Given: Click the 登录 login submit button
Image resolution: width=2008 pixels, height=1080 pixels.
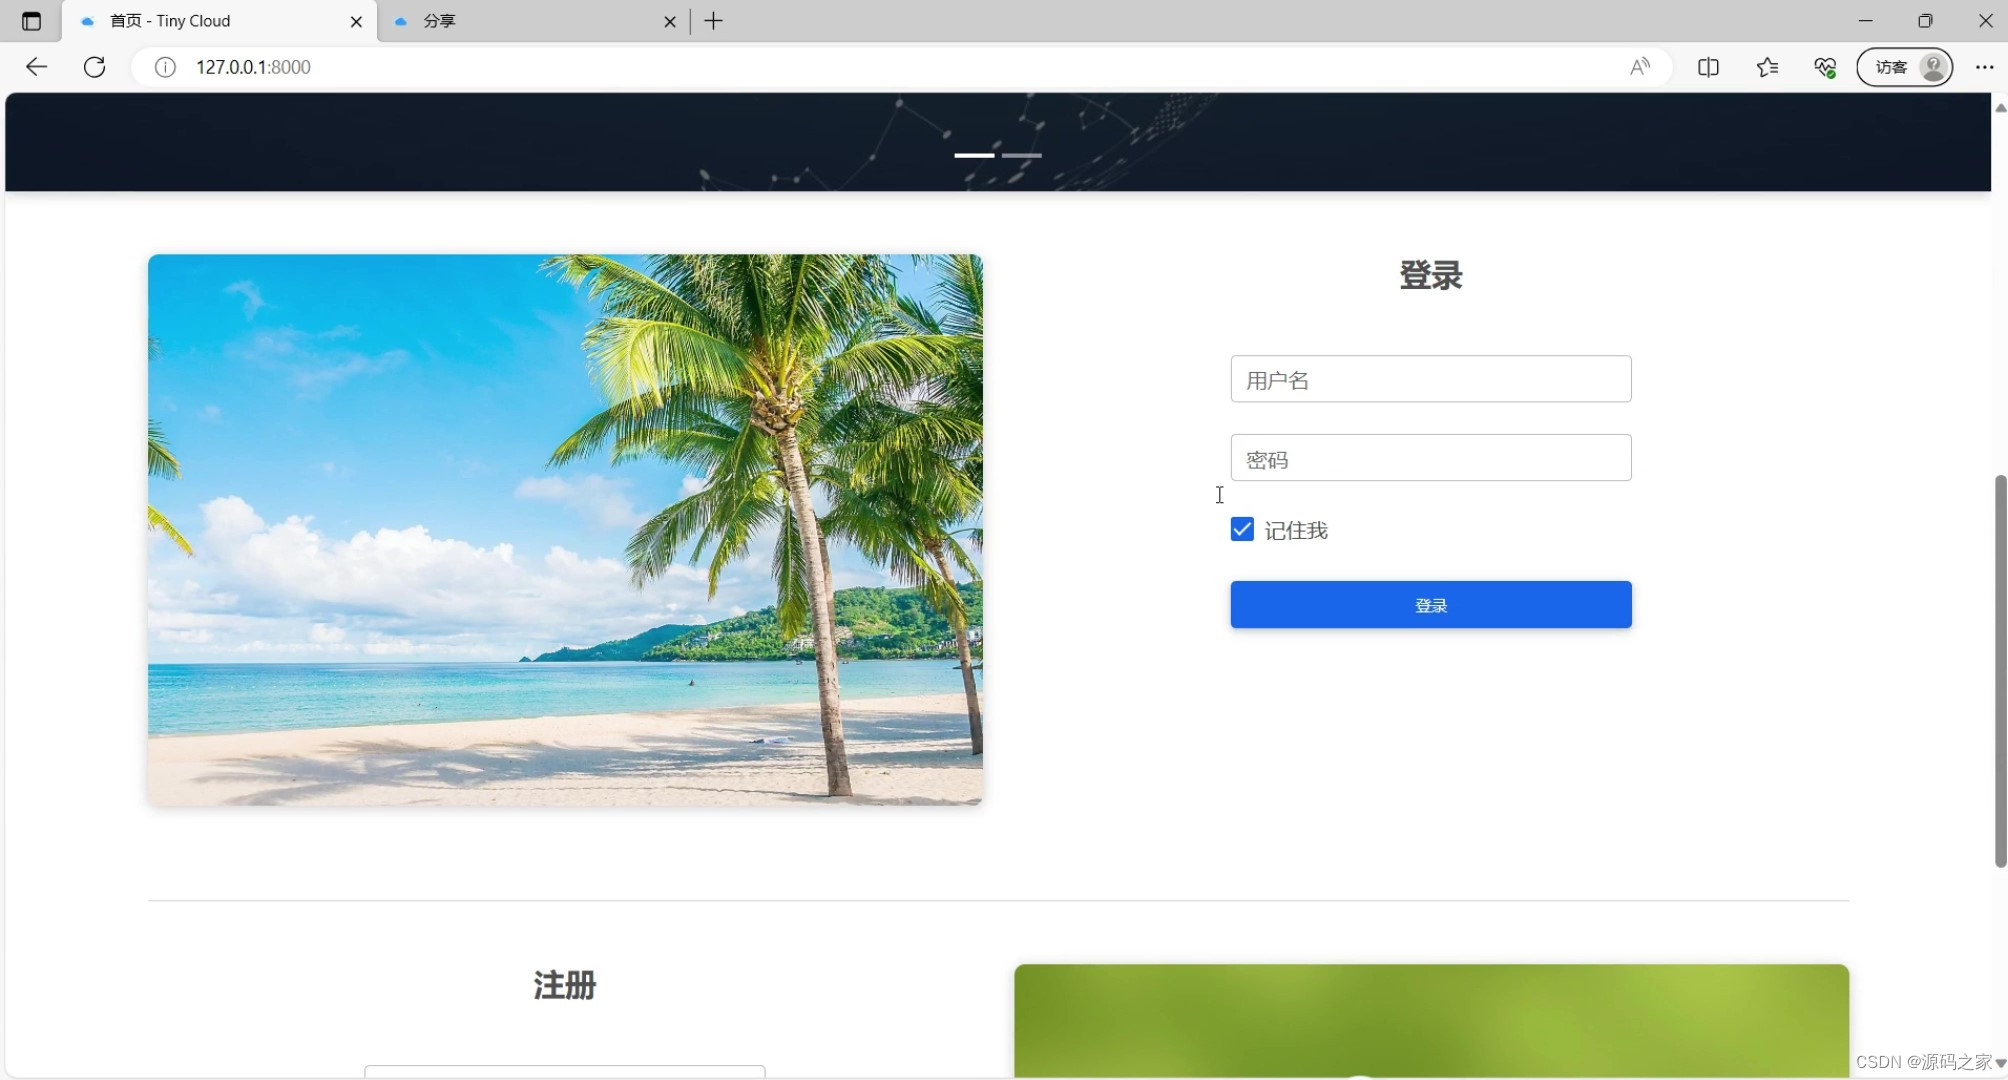Looking at the screenshot, I should 1432,604.
